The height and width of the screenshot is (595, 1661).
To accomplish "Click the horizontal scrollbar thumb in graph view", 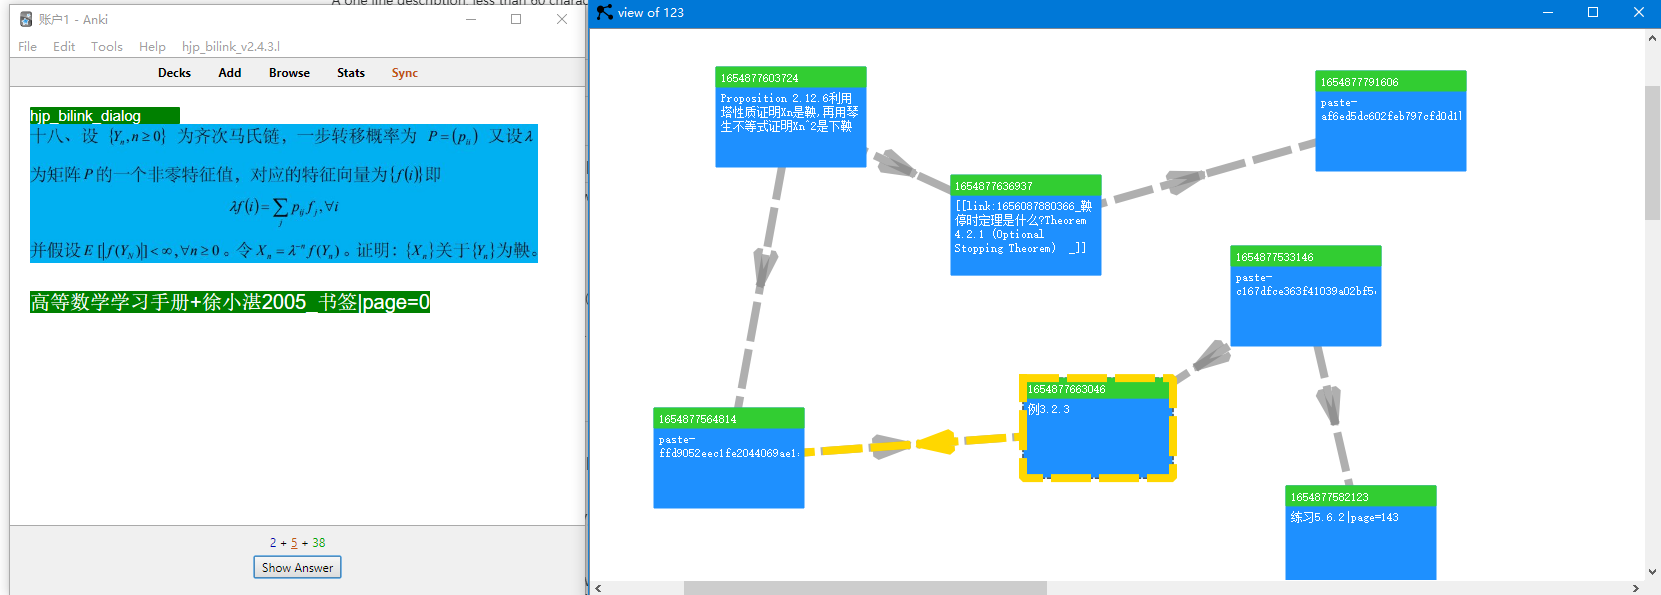I will click(x=865, y=588).
